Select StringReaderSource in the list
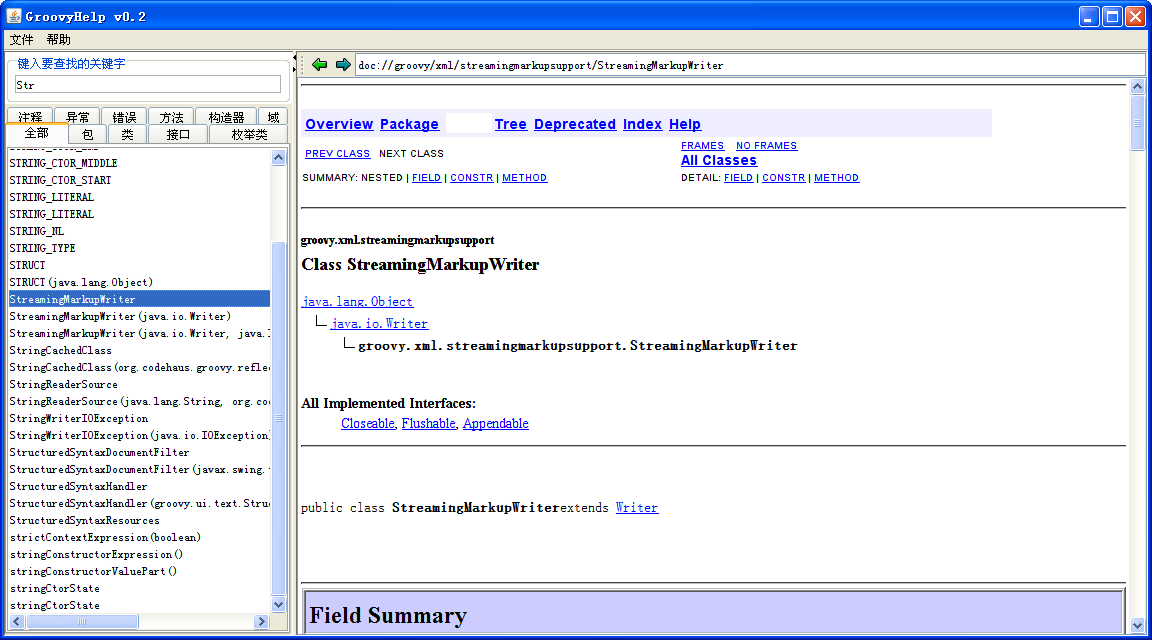 coord(139,384)
